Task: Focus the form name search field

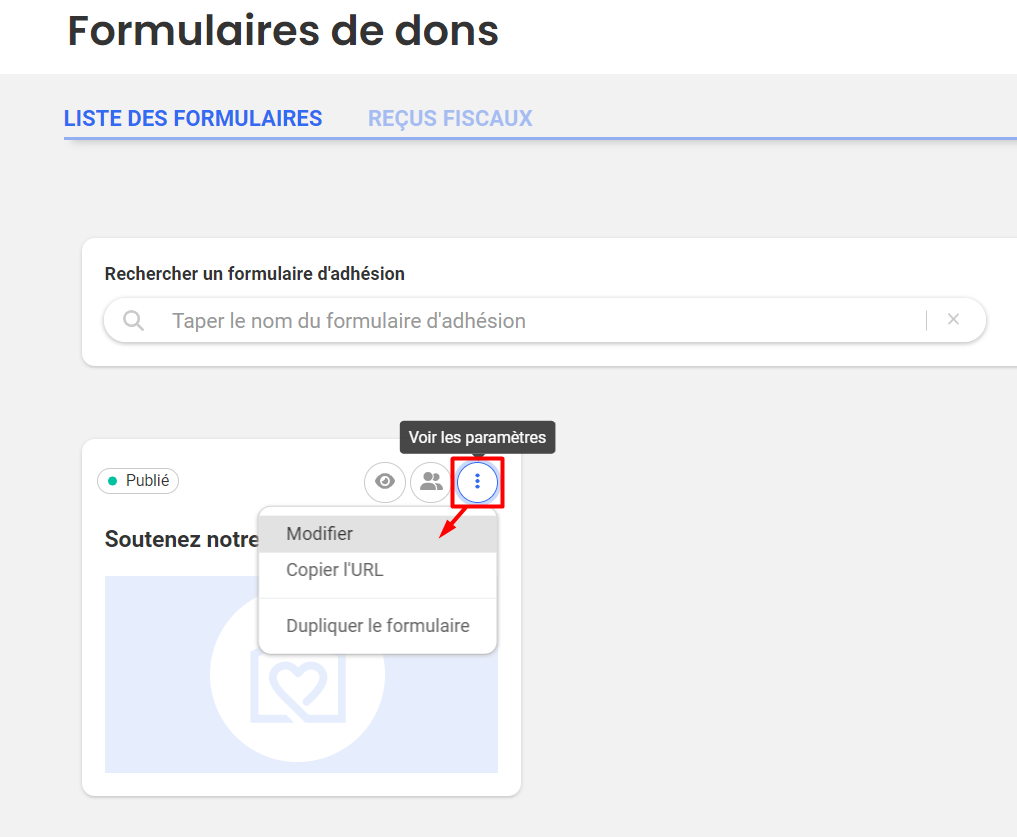Action: (x=545, y=321)
